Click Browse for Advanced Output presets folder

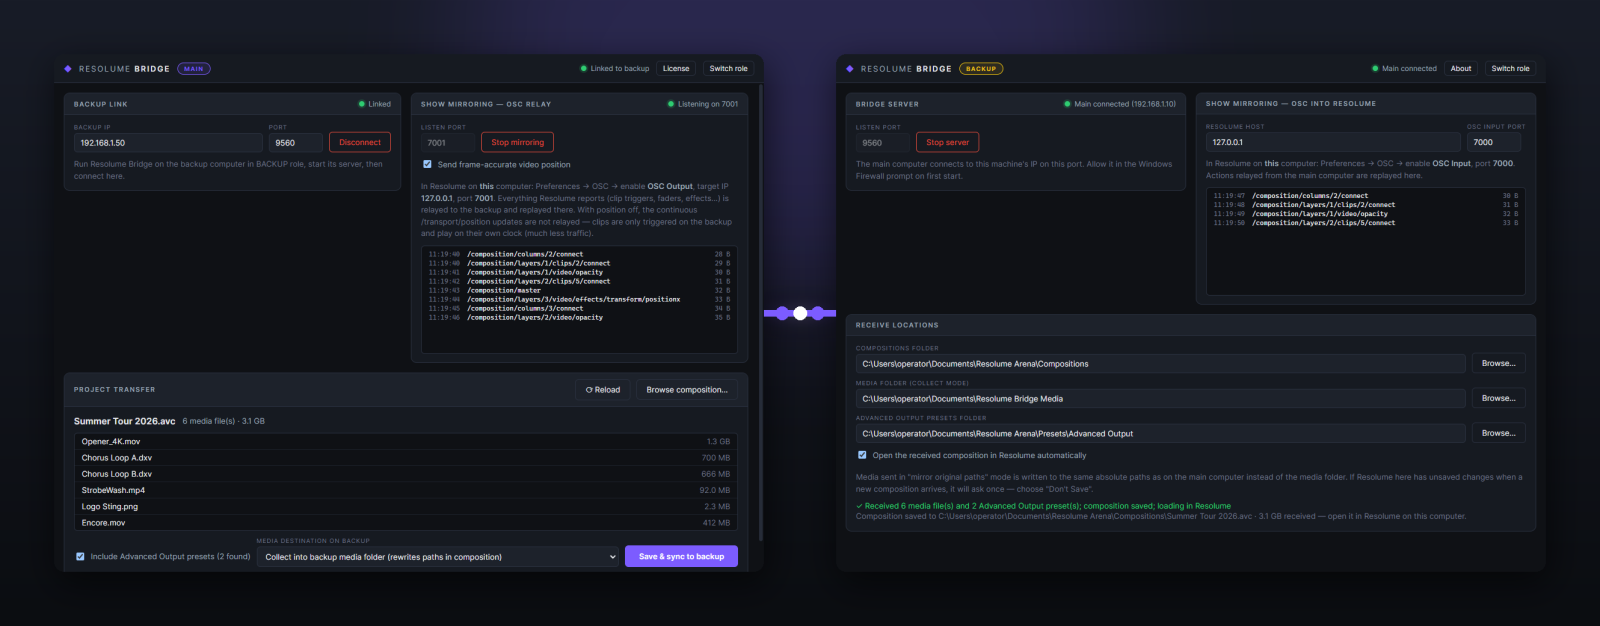[1498, 433]
